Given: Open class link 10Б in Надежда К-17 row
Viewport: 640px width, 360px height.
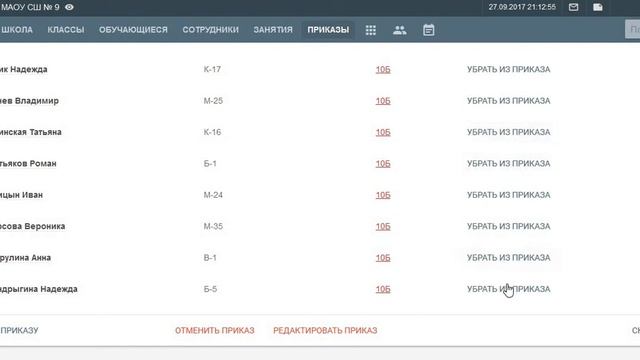Looking at the screenshot, I should click(x=383, y=70).
